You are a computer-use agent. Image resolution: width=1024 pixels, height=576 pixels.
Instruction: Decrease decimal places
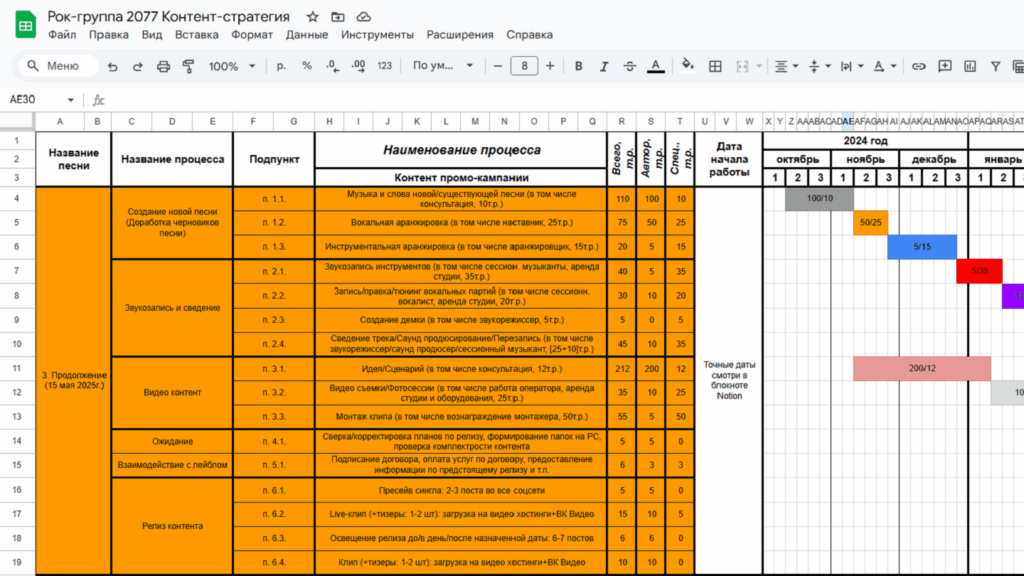point(332,66)
